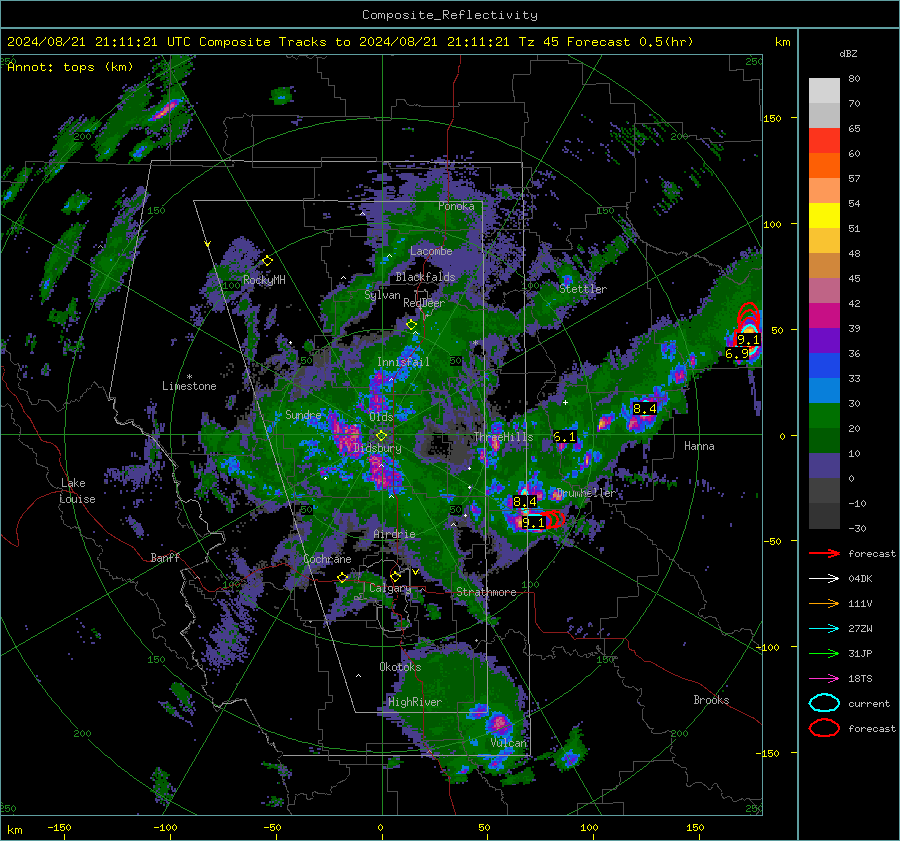Click the RedDeer city label
The height and width of the screenshot is (841, 900).
pos(424,303)
